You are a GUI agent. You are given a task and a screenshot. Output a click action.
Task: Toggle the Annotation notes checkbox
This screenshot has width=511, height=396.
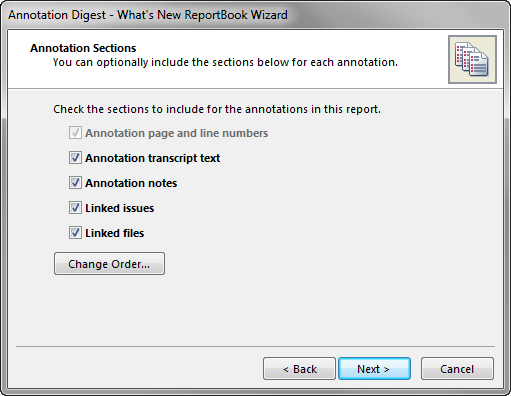pyautogui.click(x=75, y=183)
